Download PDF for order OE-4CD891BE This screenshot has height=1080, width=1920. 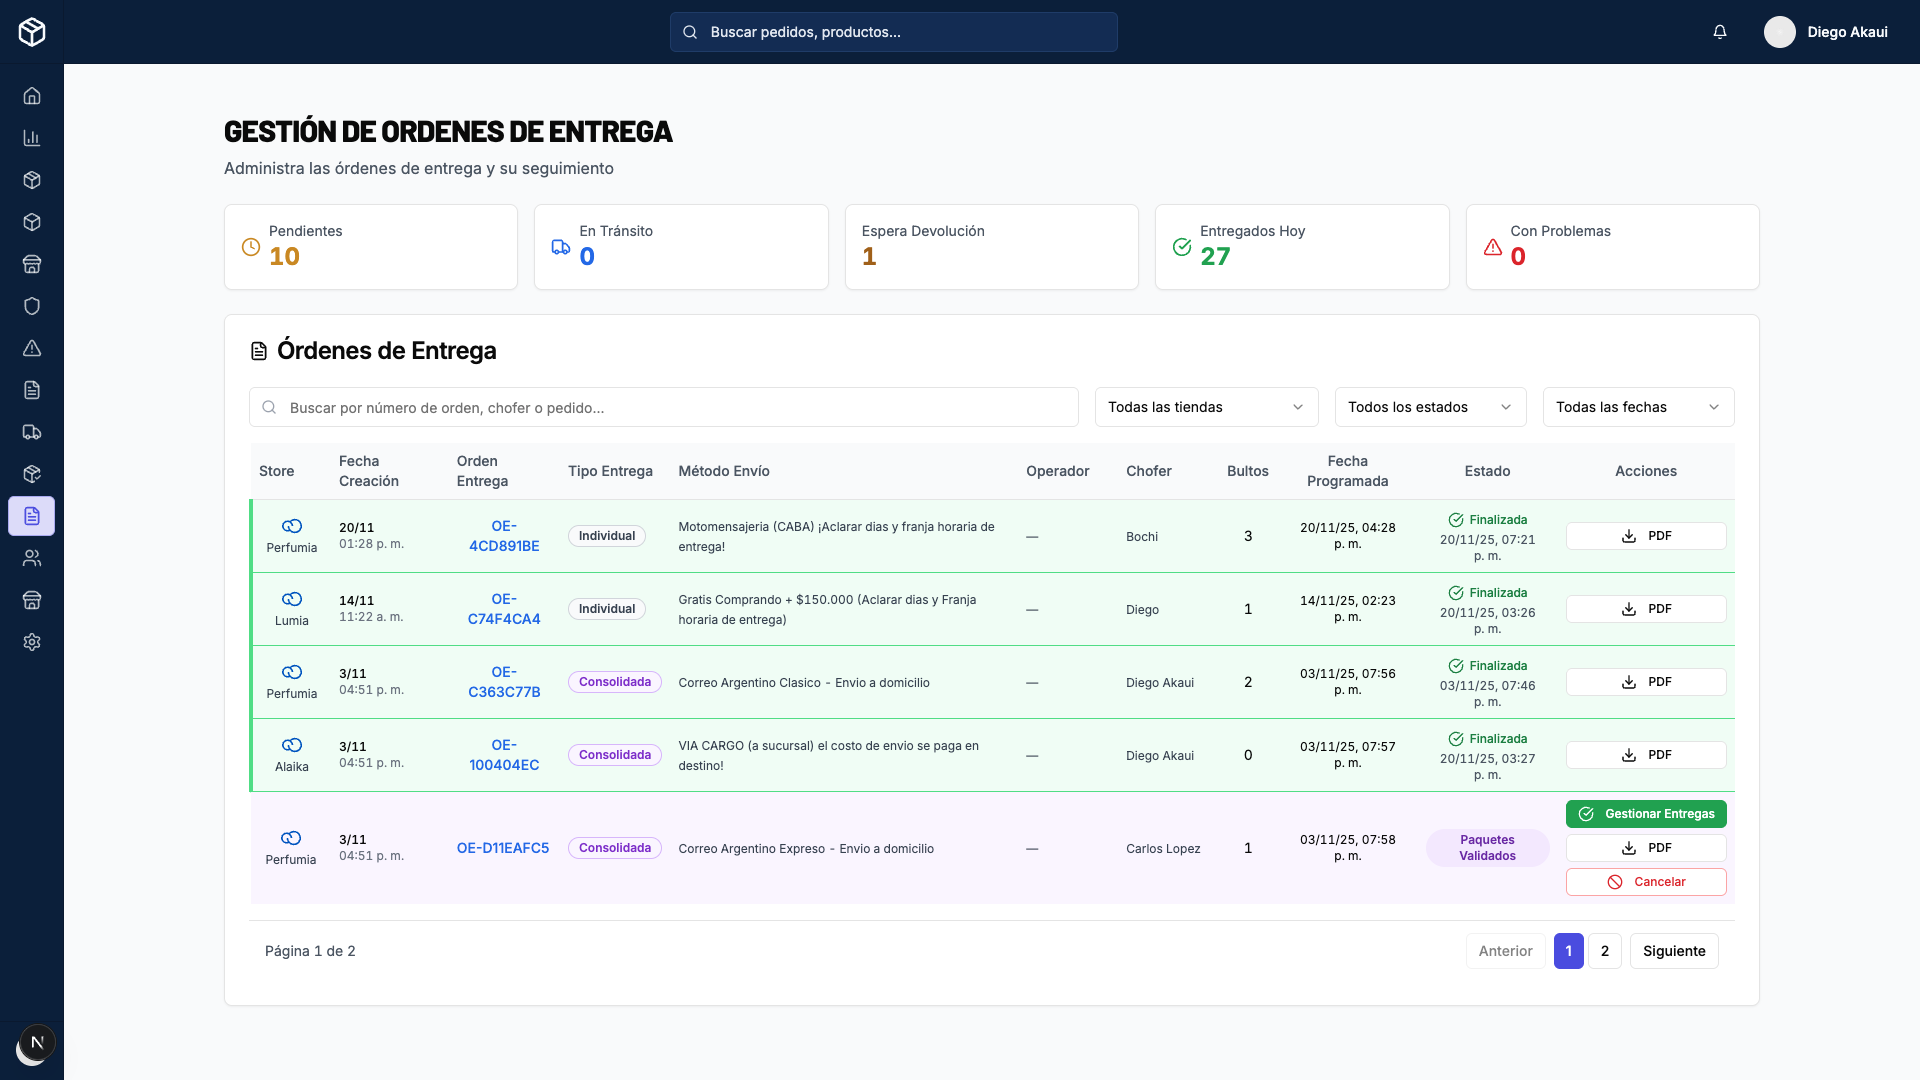click(x=1646, y=536)
